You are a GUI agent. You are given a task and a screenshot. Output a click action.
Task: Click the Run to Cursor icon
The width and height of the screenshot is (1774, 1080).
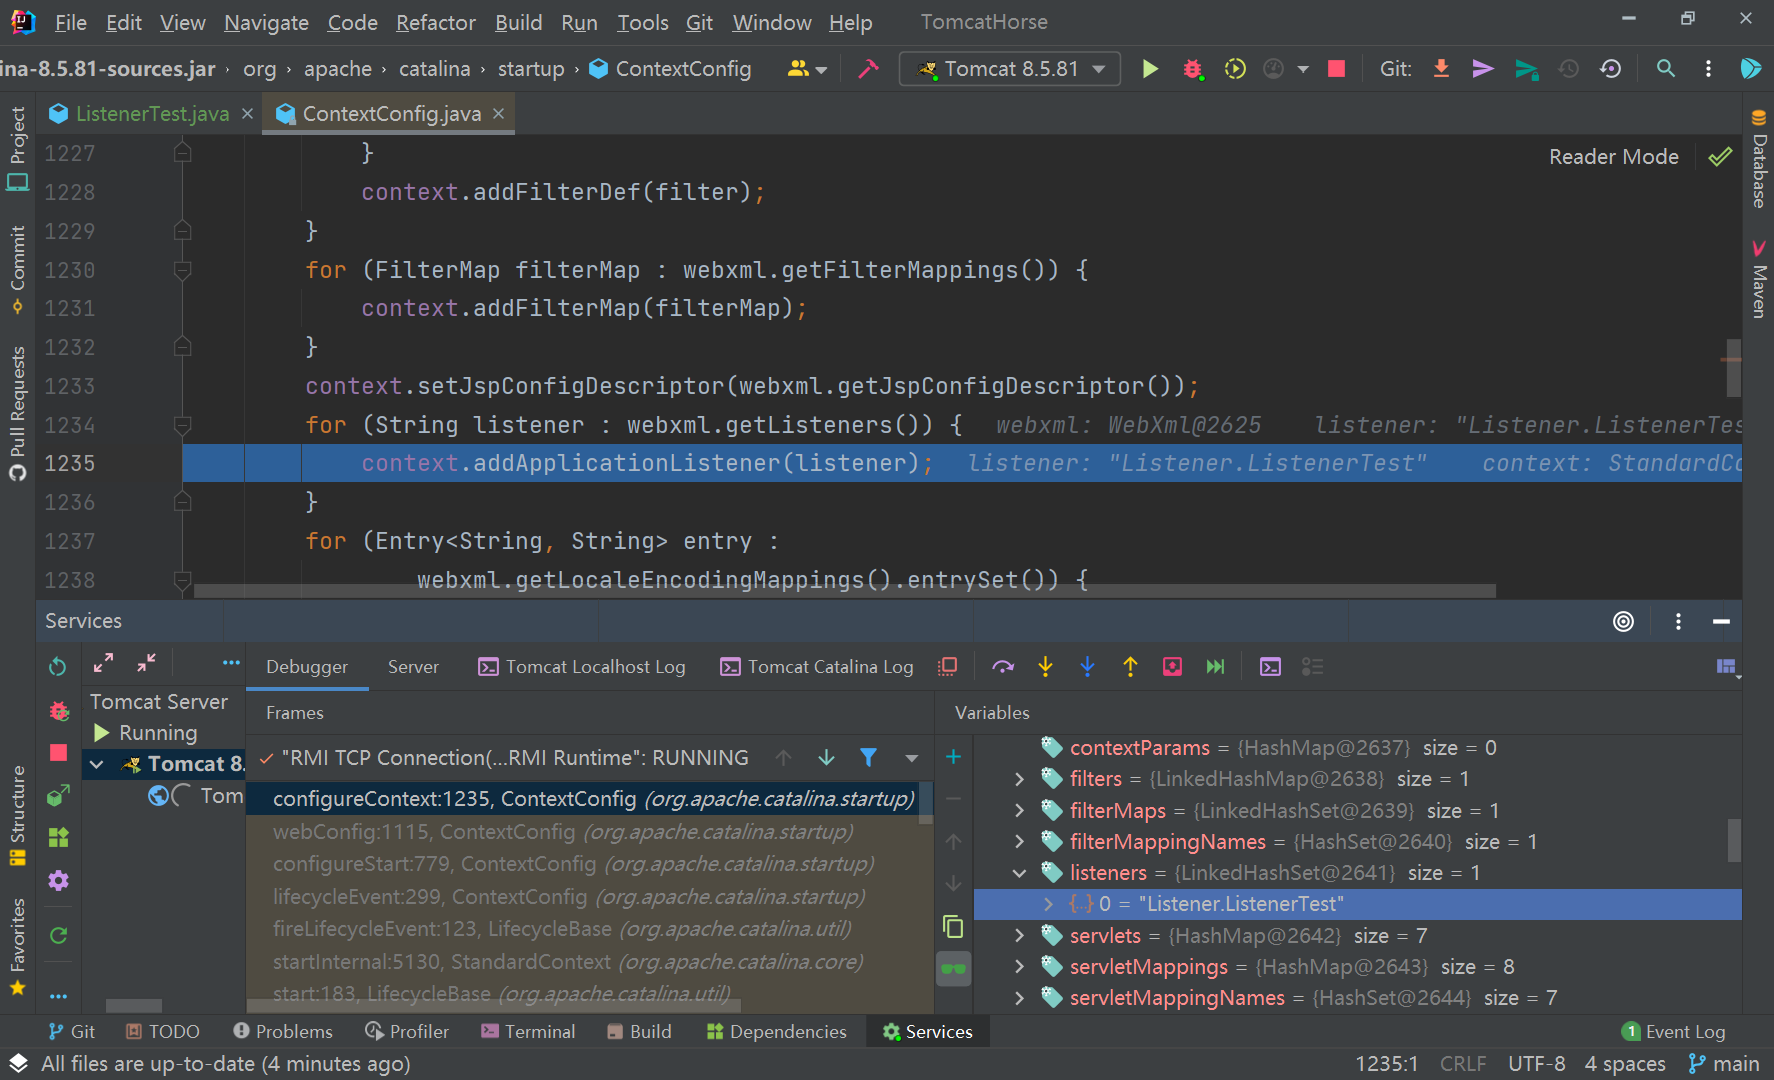point(1215,667)
